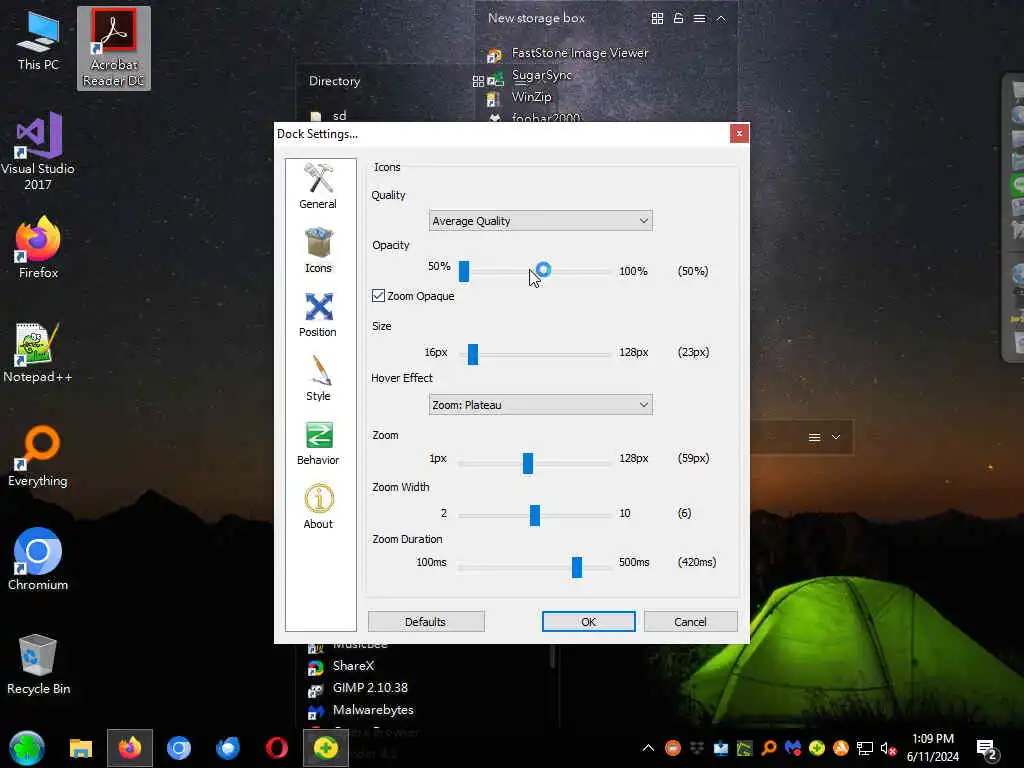This screenshot has height=768, width=1024.
Task: Click the Zoom slider handle
Action: [x=528, y=463]
